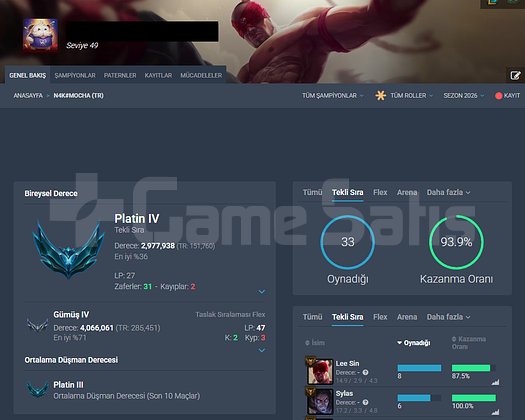Viewport: 525px width, 420px height.
Task: Open the Sylas win-rate chart icon
Action: coord(495,412)
